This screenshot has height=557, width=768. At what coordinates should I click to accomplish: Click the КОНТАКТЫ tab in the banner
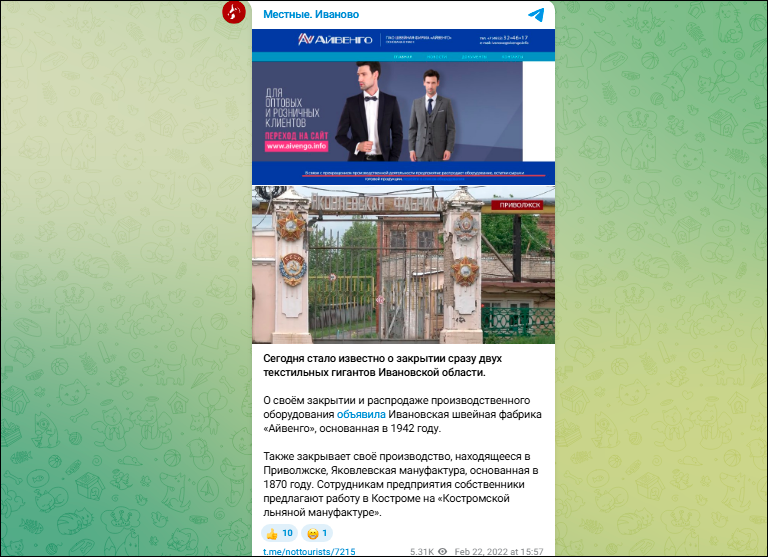(511, 58)
